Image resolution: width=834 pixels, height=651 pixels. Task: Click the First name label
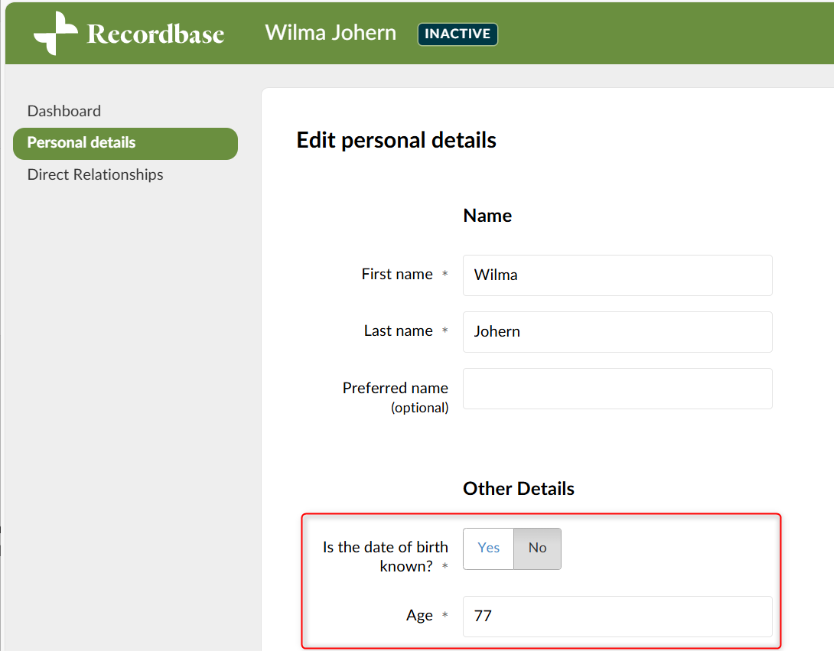coord(397,274)
